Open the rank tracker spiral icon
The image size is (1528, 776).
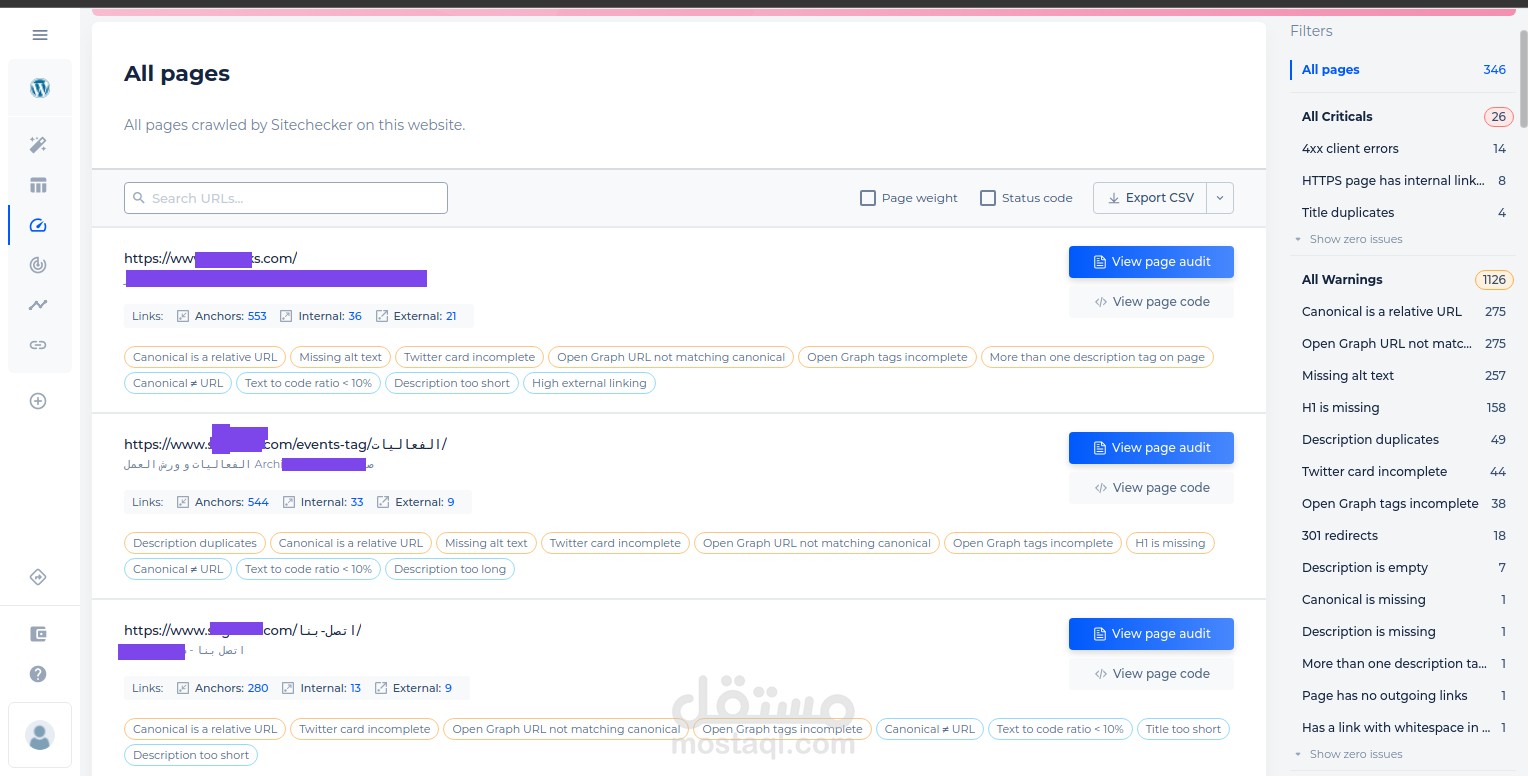[x=38, y=265]
